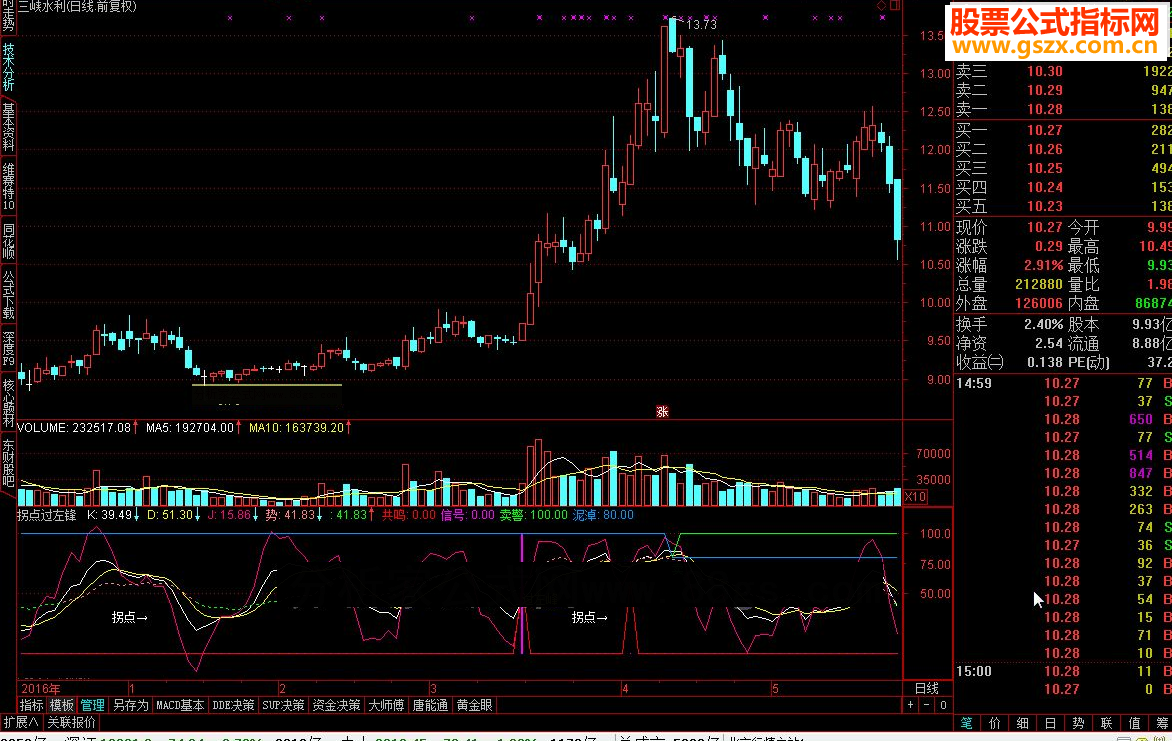
Task: Click the J: 15.86 indicator value
Action: [229, 515]
